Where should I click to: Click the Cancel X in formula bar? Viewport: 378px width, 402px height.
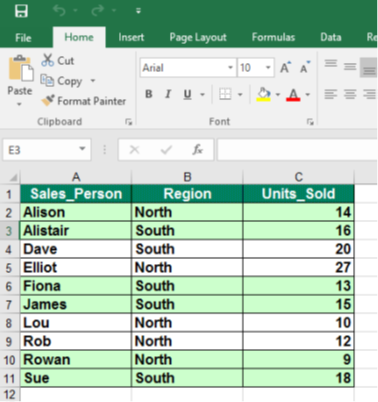pos(134,150)
